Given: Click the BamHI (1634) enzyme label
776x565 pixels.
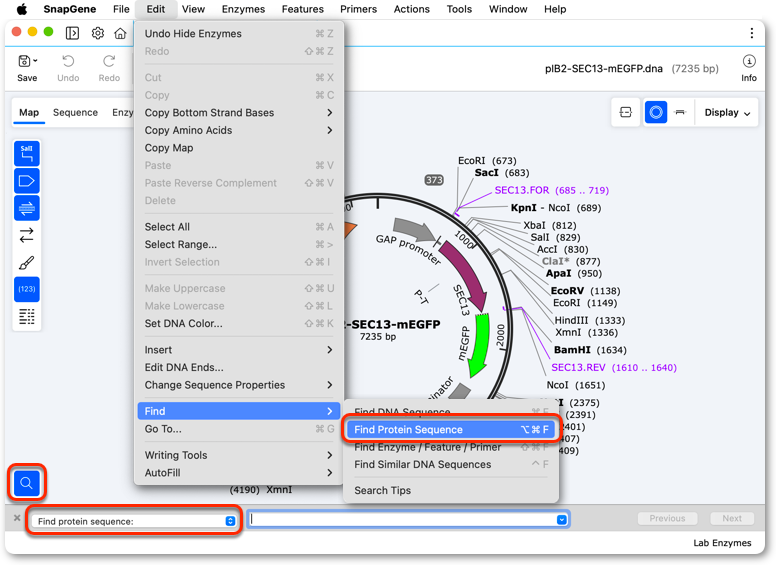Looking at the screenshot, I should [590, 350].
